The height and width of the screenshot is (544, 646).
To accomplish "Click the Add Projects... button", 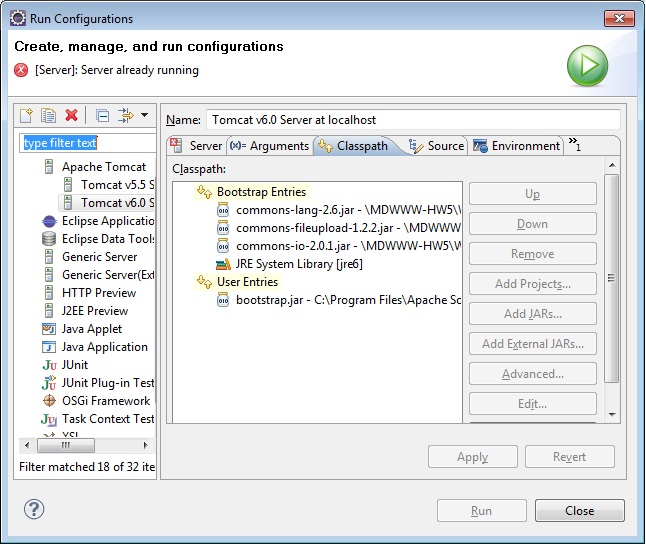I will pos(532,284).
